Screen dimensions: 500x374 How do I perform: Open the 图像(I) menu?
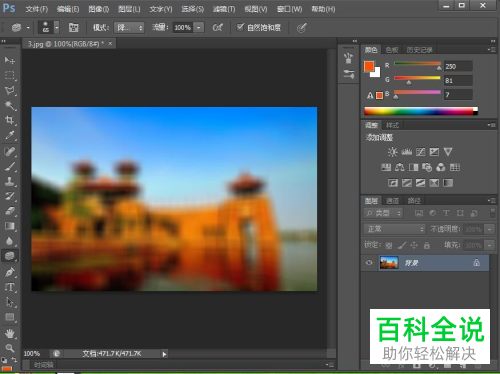click(x=99, y=9)
